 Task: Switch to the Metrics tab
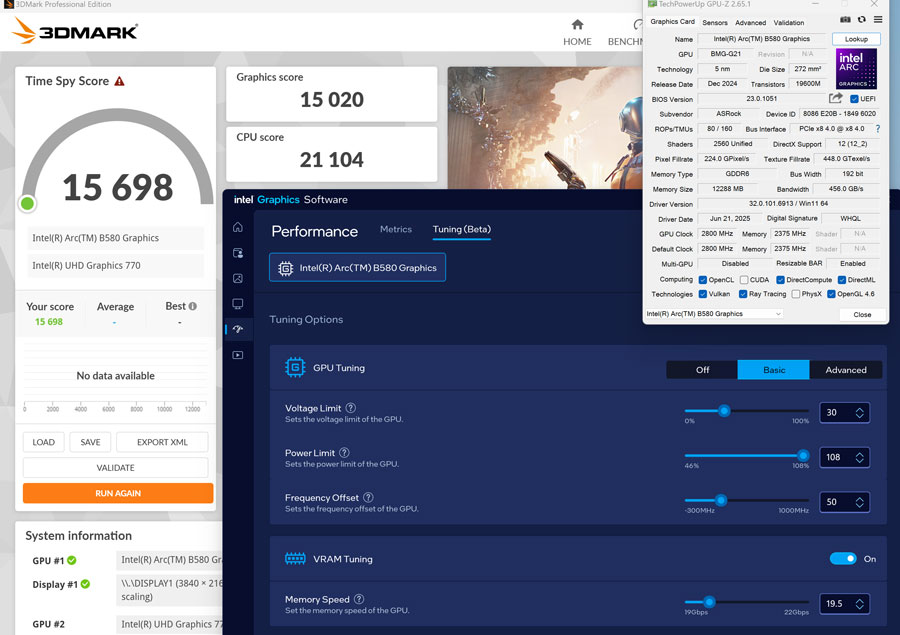coord(395,229)
